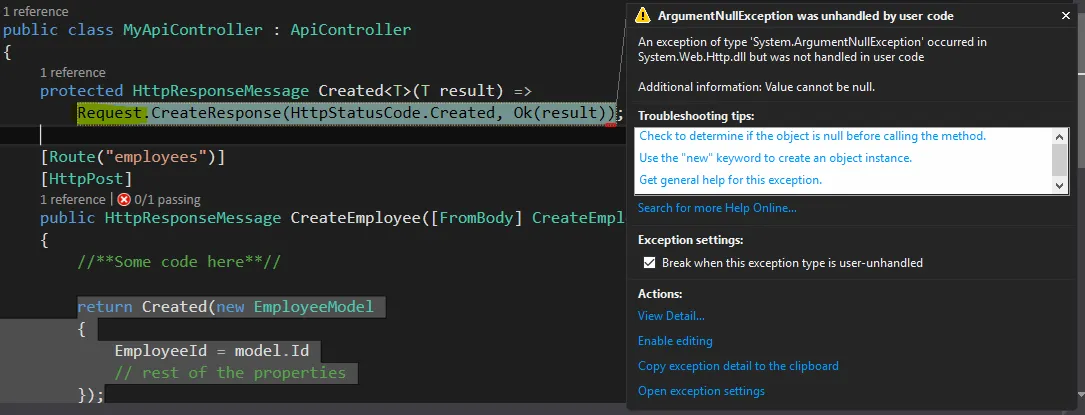The image size is (1085, 415).
Task: Click 'Troubleshooting tips:' heading
Action: (x=696, y=116)
